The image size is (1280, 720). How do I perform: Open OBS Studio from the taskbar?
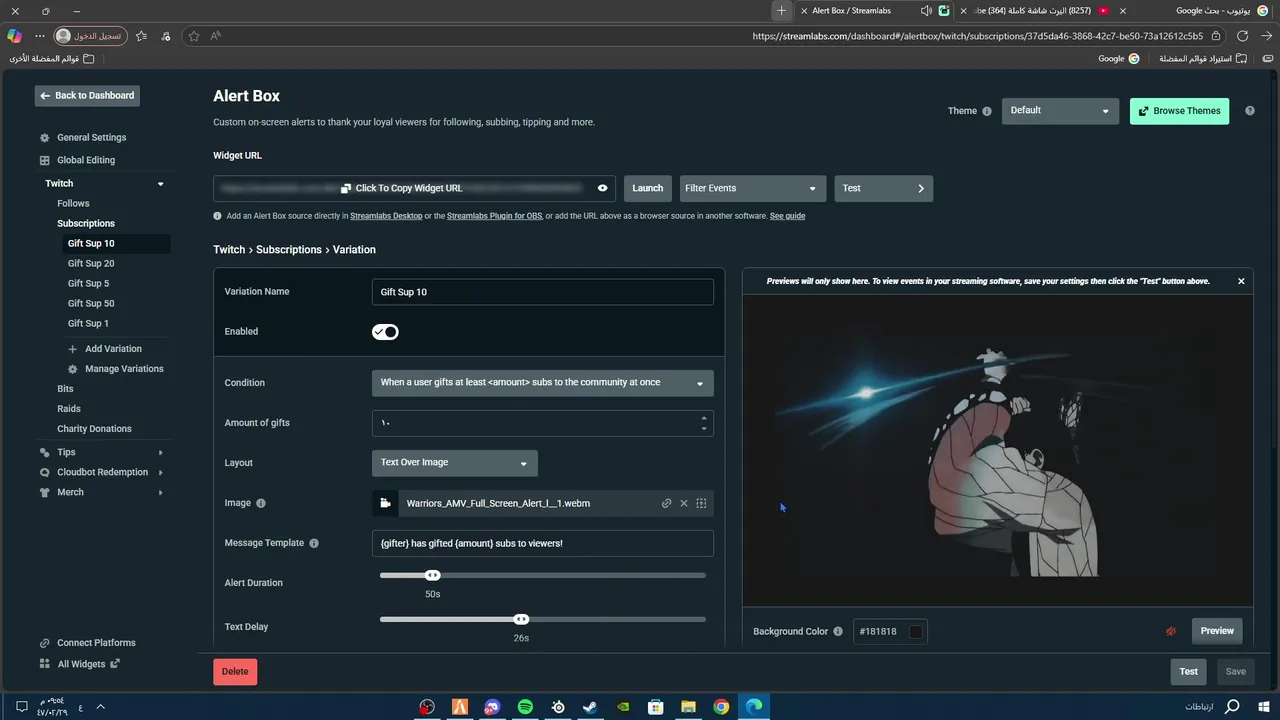[x=427, y=707]
